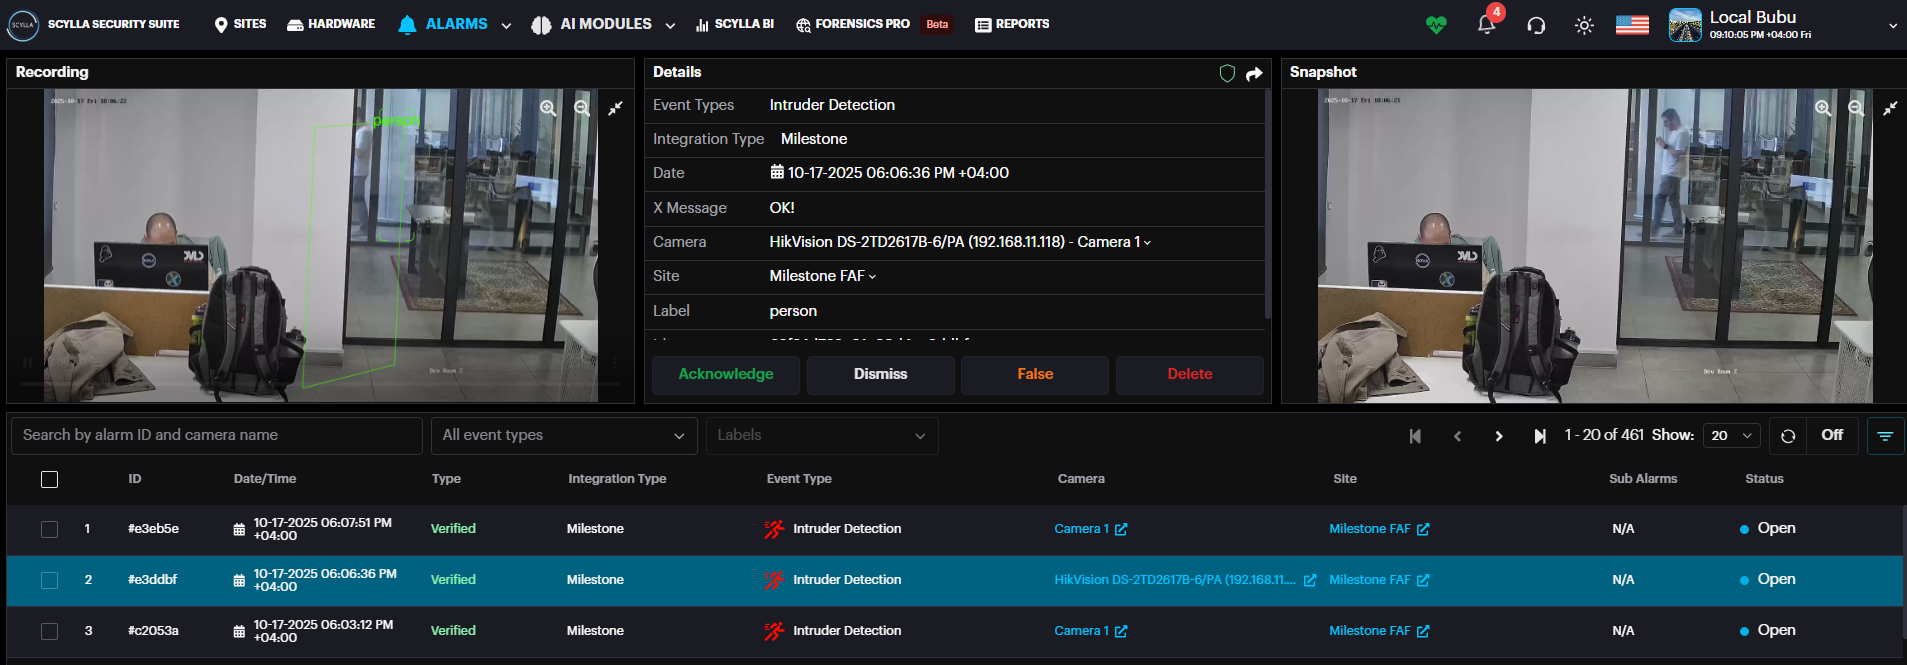The image size is (1907, 665).
Task: Click the green system health heart icon
Action: click(1436, 25)
